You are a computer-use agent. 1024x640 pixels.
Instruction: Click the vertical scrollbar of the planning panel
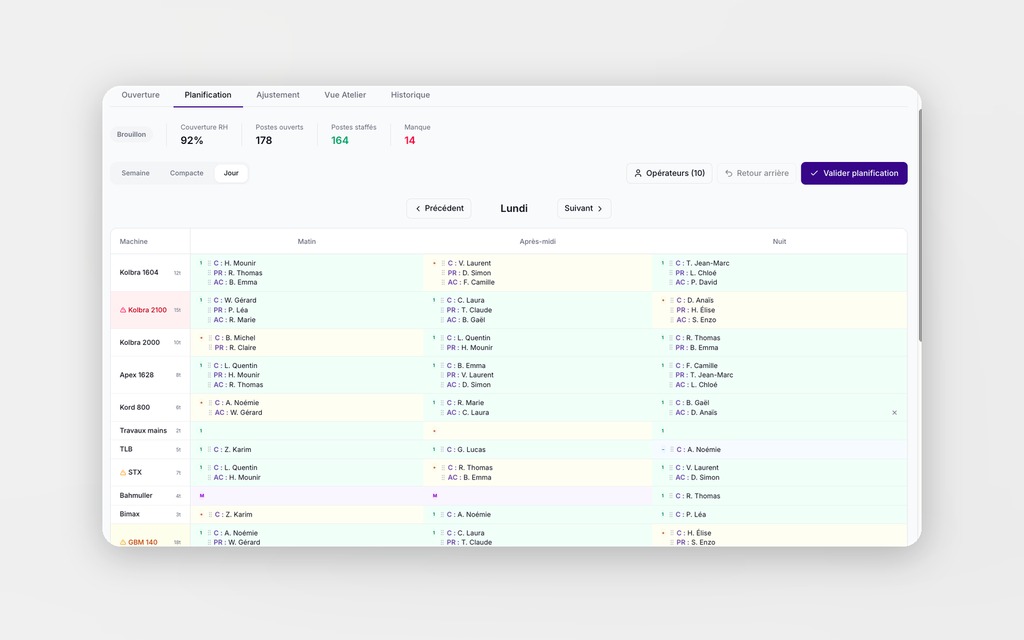(920, 225)
